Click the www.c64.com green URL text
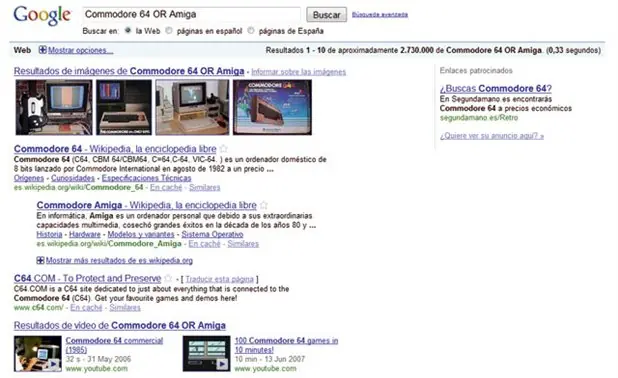 (x=39, y=308)
